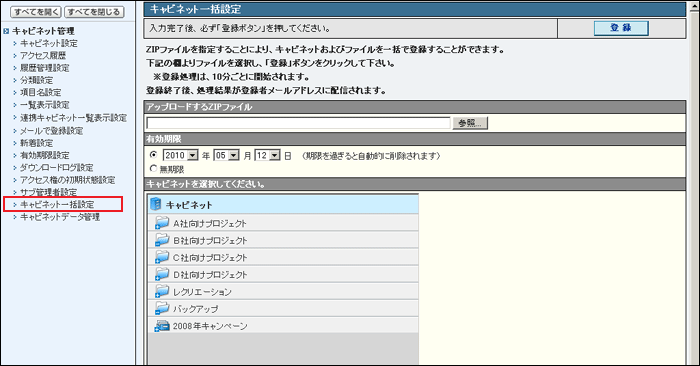Open 新着設定 link
Screen dimensions: 700x366
pyautogui.click(x=37, y=143)
